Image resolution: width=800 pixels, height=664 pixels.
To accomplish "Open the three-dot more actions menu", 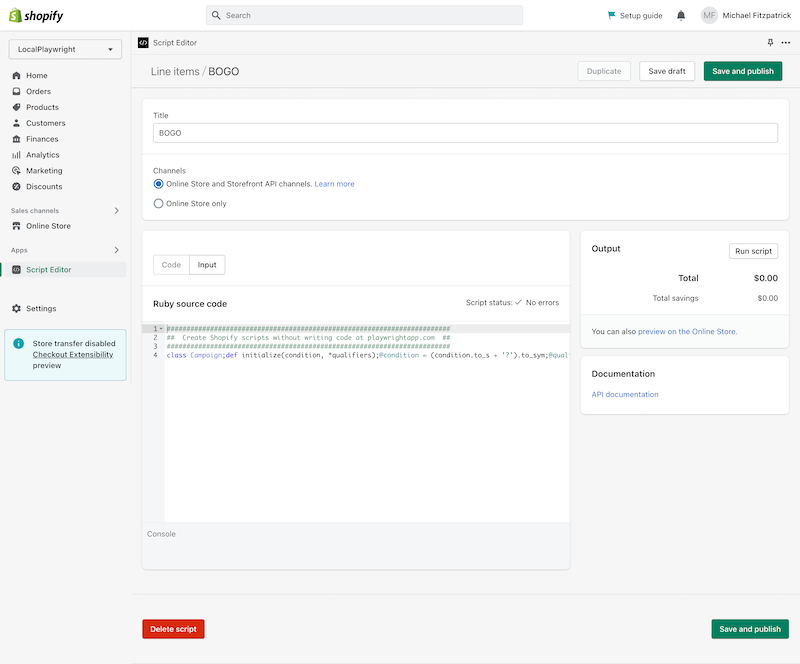I will (786, 43).
